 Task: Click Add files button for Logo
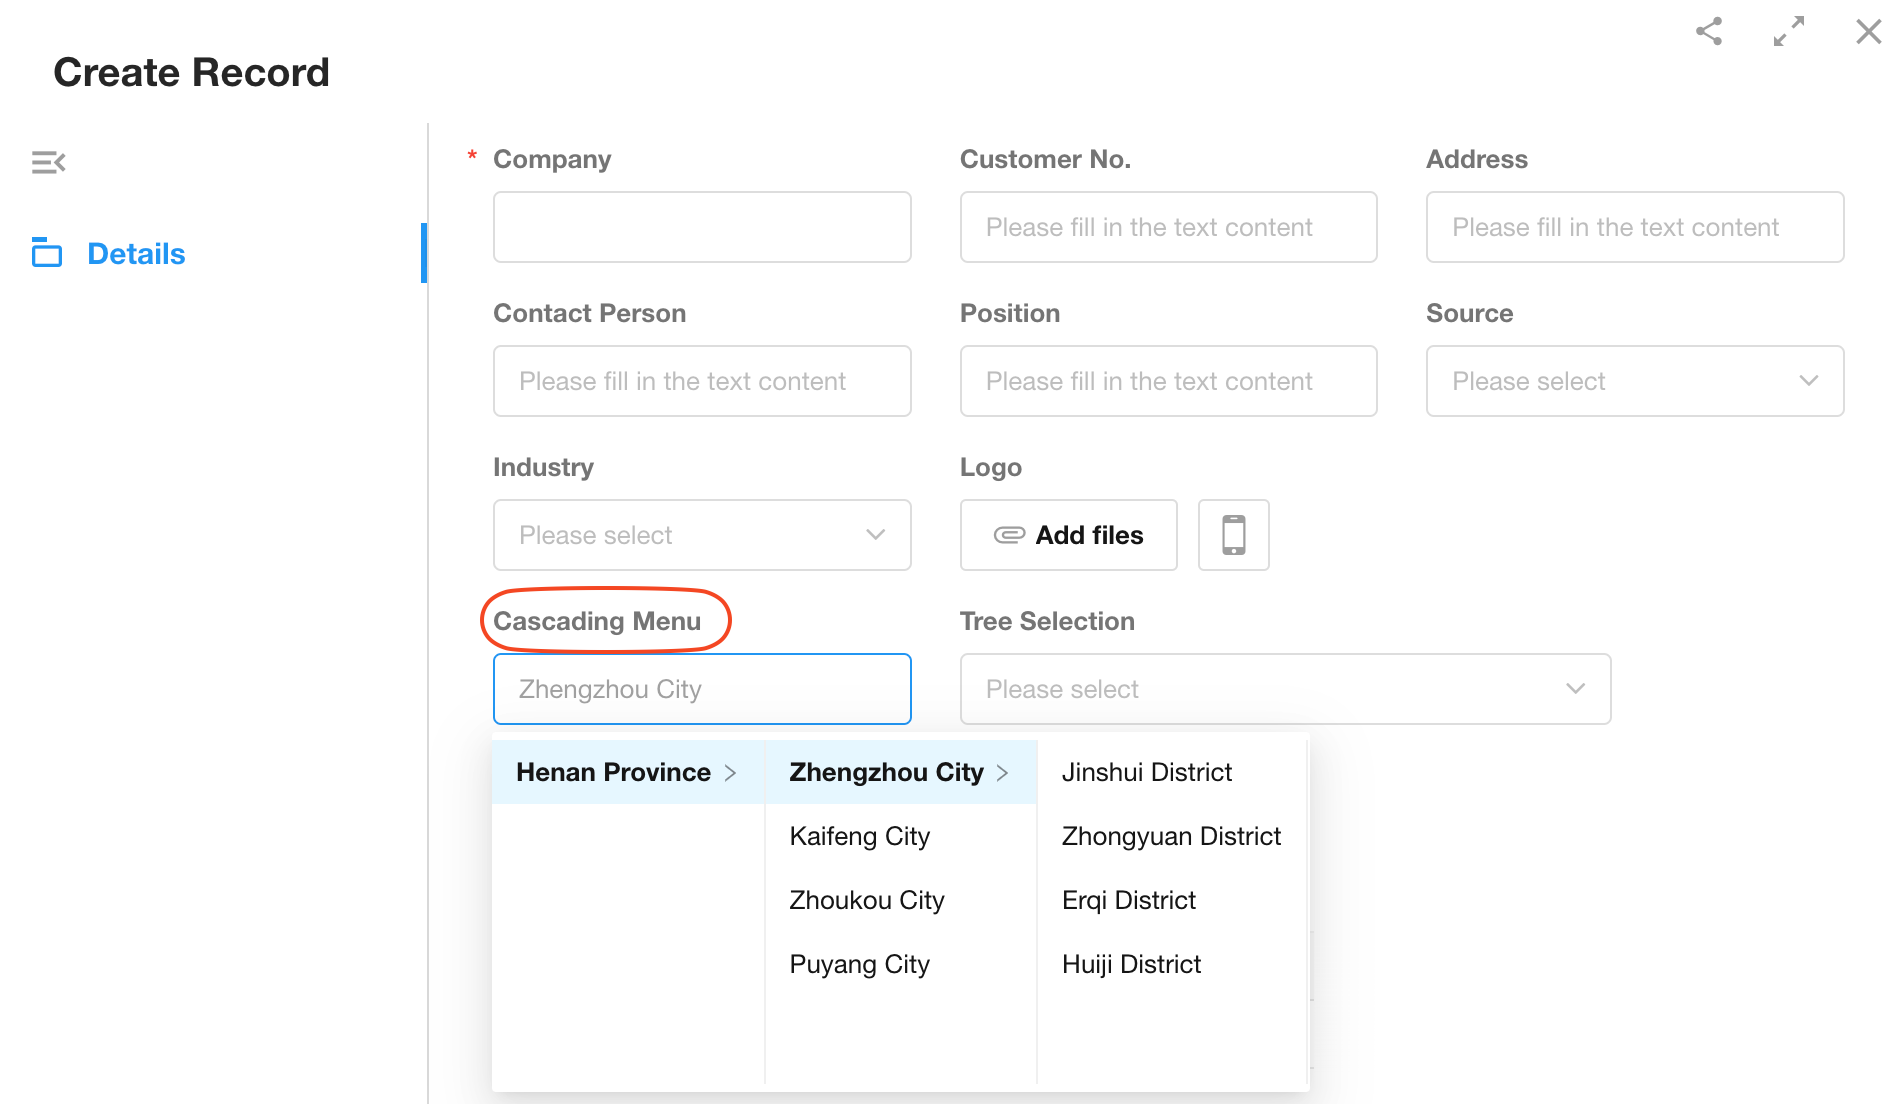(1068, 535)
